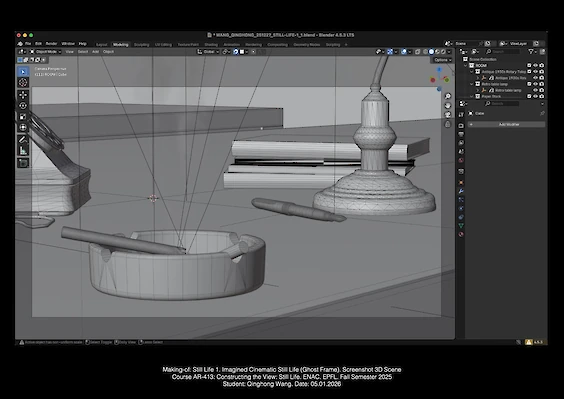Viewport: 564px width, 399px height.
Task: Switch to the Layout workspace tab
Action: click(x=102, y=45)
